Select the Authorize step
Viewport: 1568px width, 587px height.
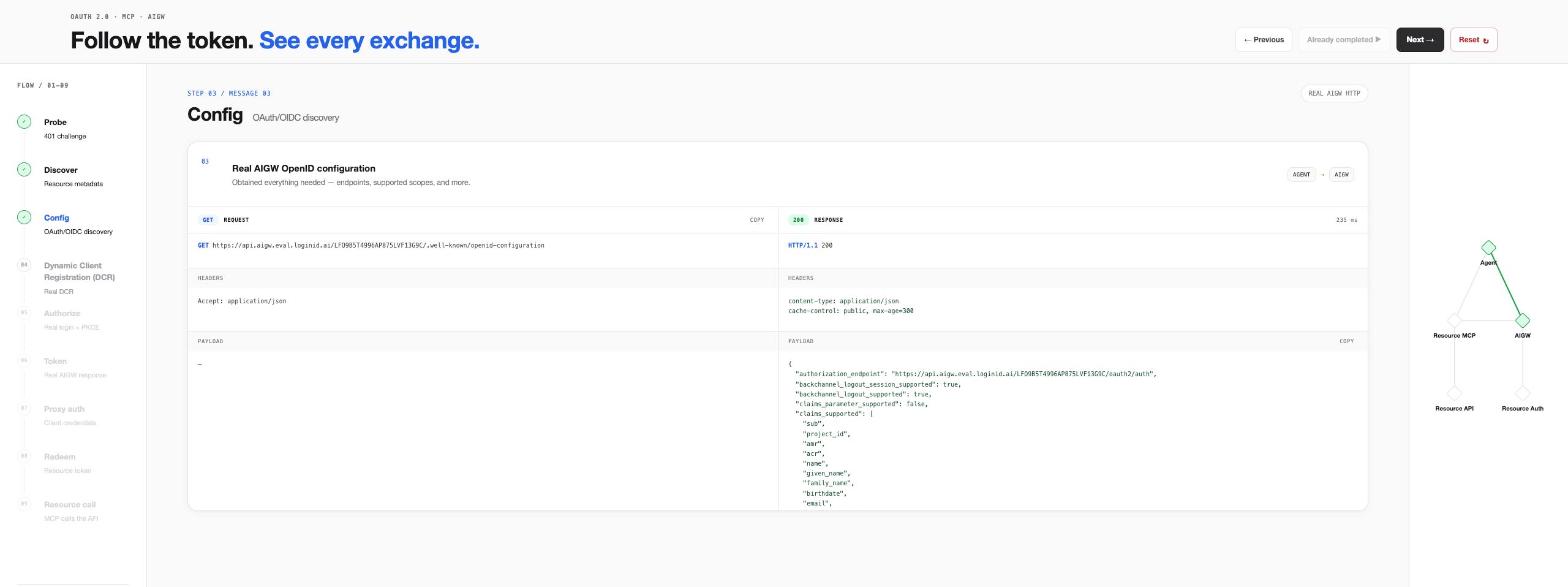pos(71,320)
